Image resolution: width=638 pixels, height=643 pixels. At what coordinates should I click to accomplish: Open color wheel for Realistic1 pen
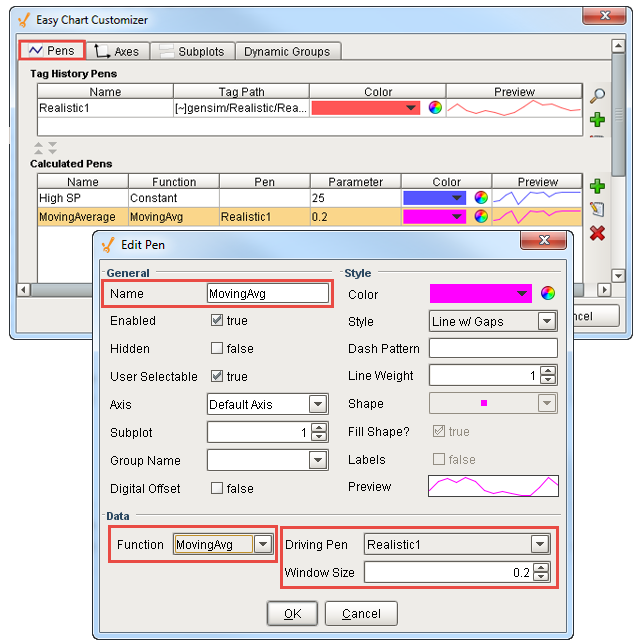(x=435, y=108)
